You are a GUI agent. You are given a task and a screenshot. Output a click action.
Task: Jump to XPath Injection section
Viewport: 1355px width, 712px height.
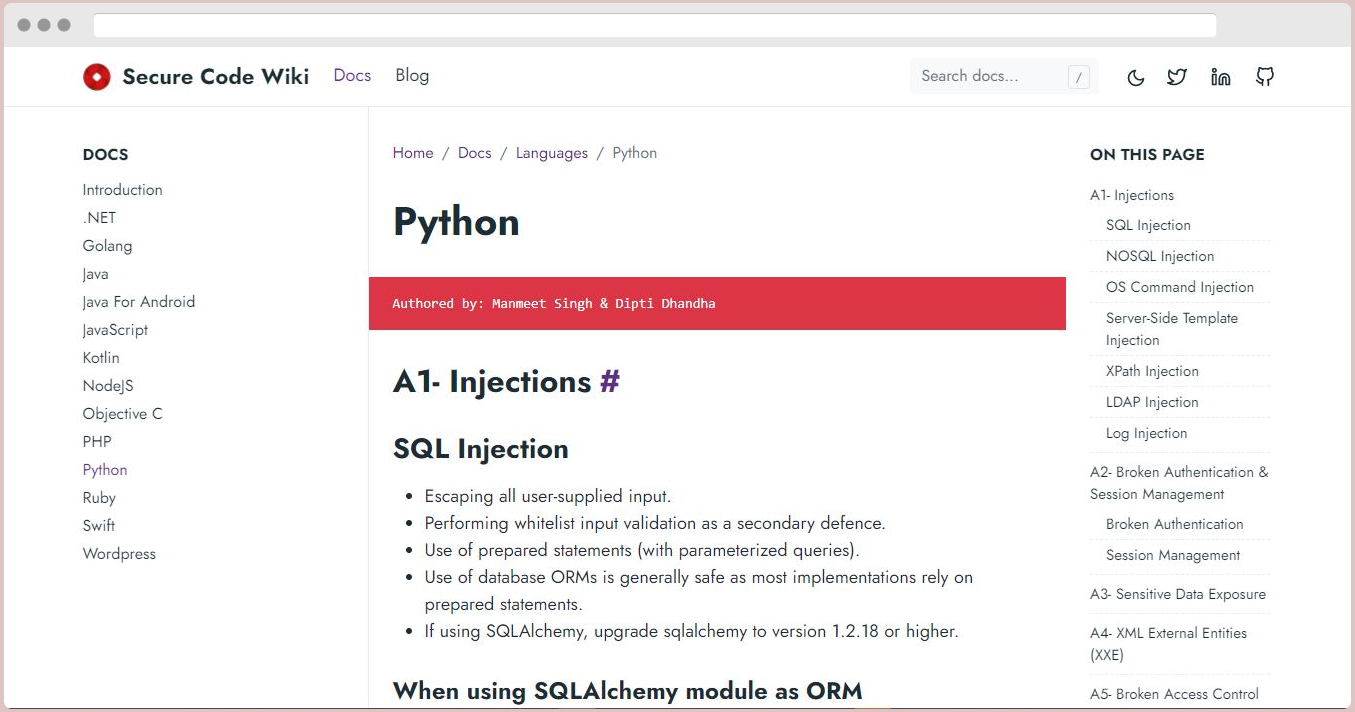1152,372
